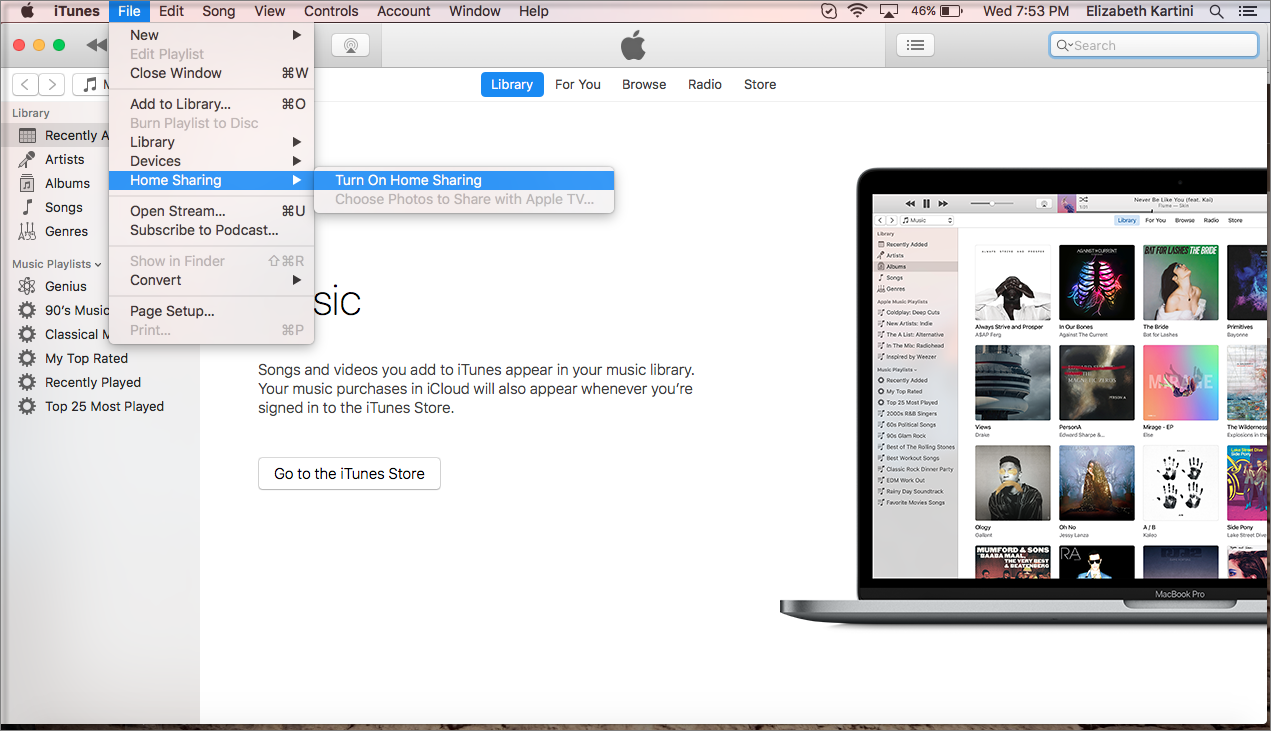Click the Search input field
This screenshot has width=1271, height=731.
coord(1154,45)
